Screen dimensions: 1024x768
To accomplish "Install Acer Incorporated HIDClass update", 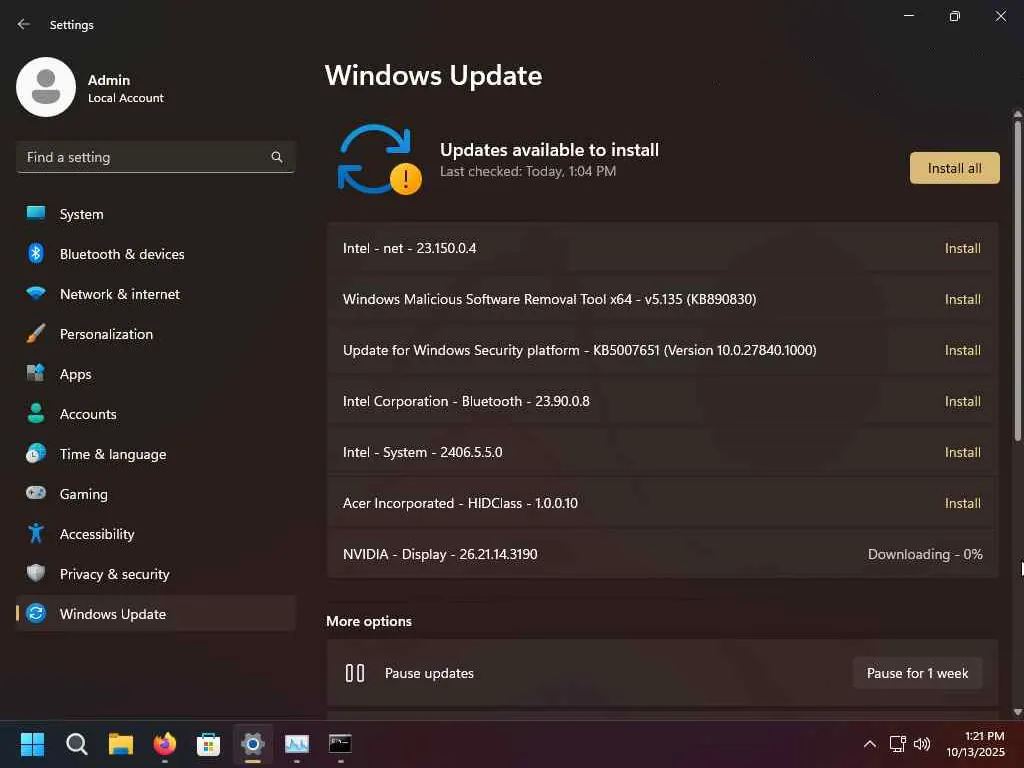I will coord(962,503).
